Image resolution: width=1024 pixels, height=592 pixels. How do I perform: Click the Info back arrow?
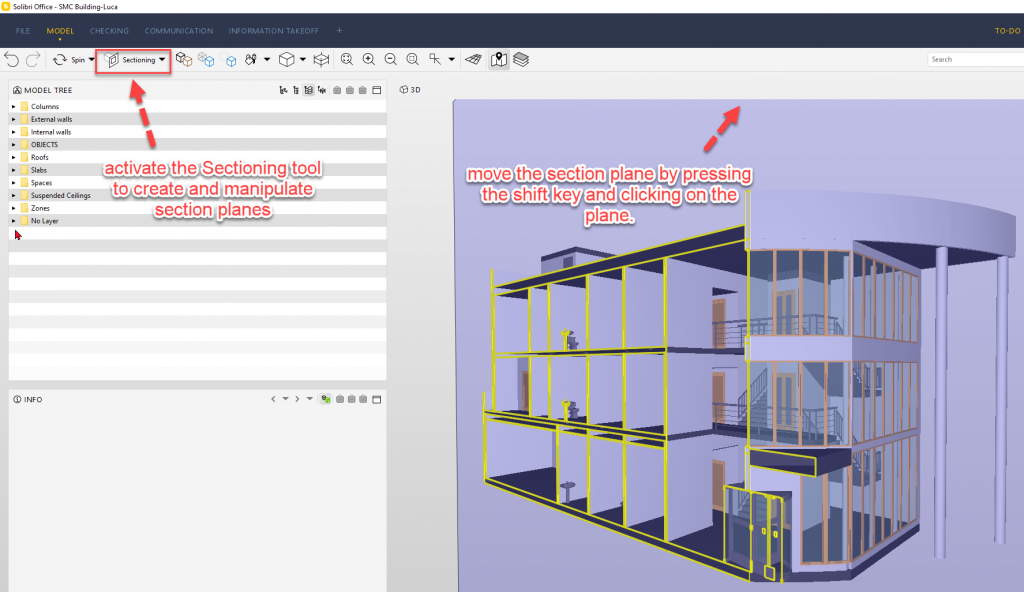coord(273,399)
